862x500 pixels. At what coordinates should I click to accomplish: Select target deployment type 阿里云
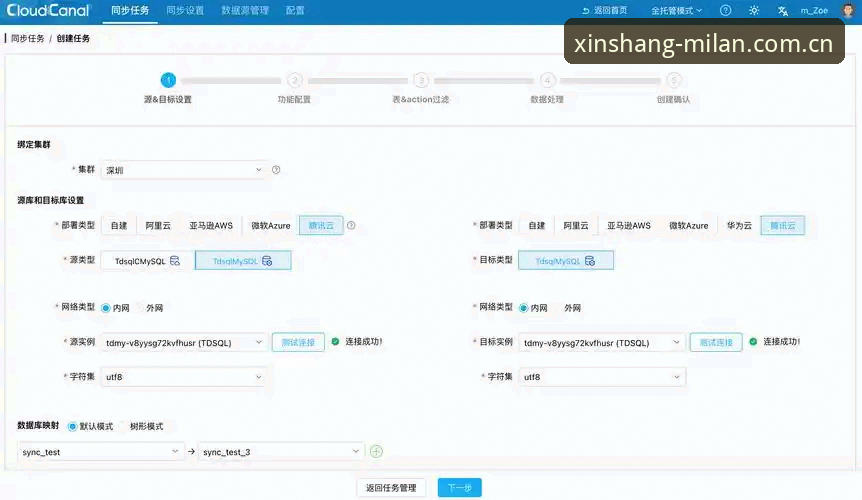pyautogui.click(x=576, y=225)
